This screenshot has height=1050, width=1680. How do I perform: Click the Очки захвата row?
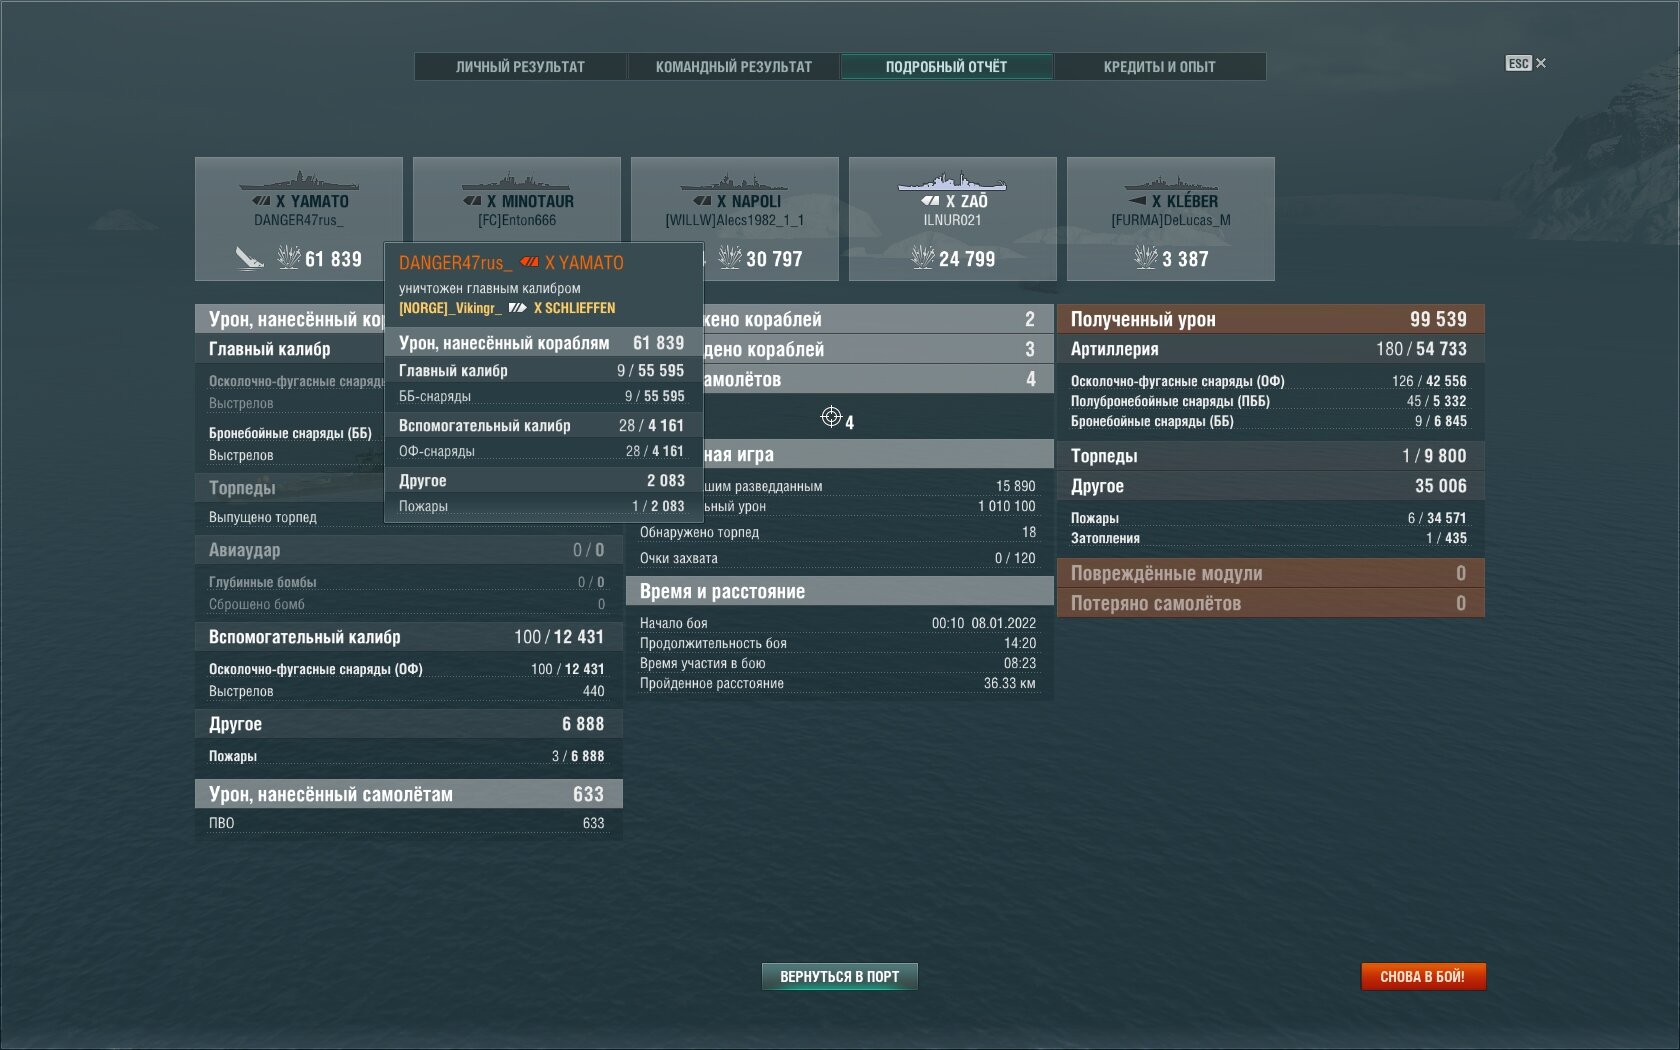point(839,558)
